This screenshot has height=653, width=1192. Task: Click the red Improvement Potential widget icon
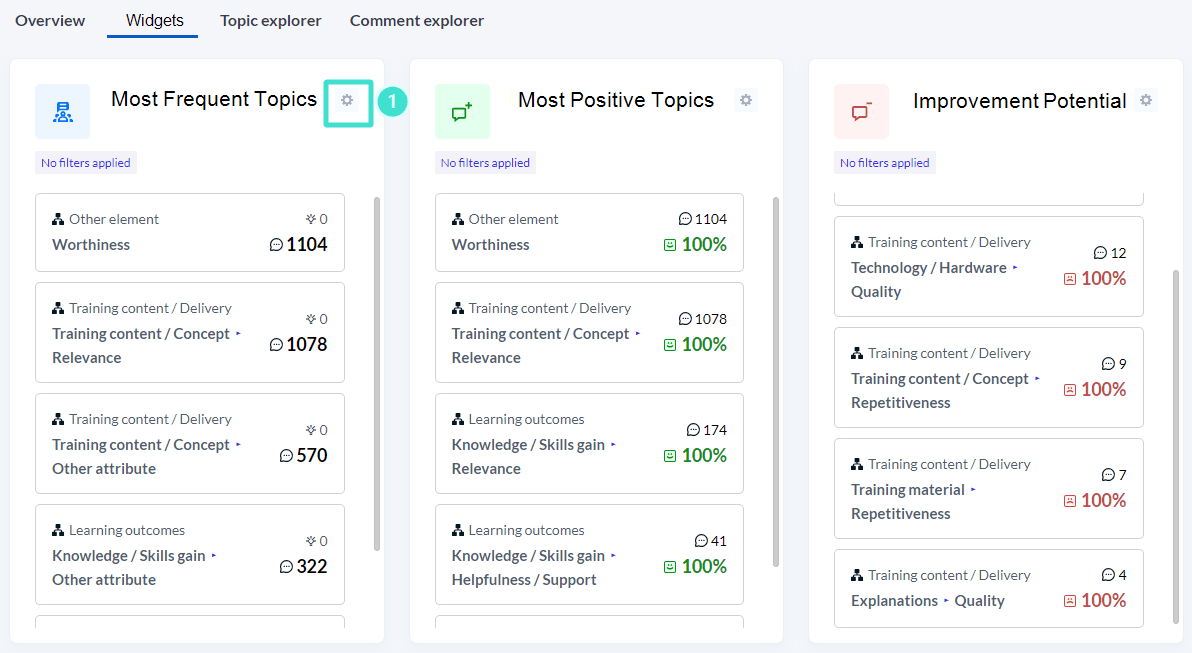click(861, 112)
